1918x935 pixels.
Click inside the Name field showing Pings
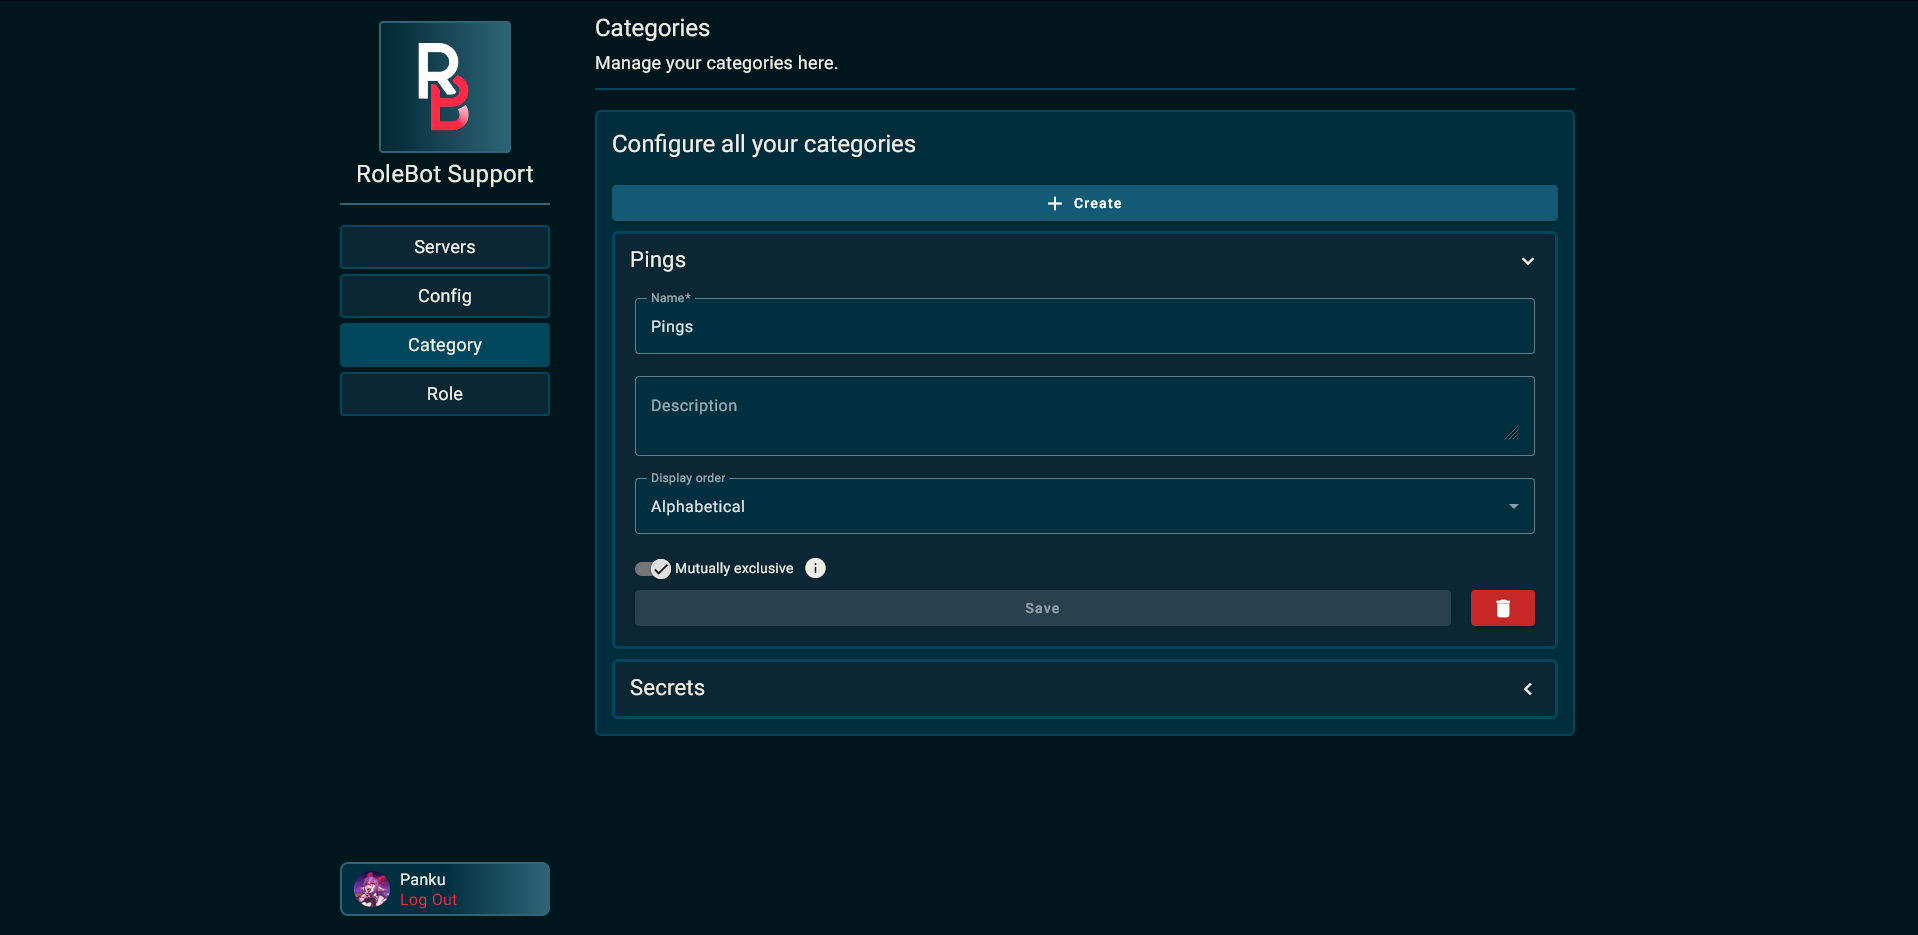coord(1084,326)
